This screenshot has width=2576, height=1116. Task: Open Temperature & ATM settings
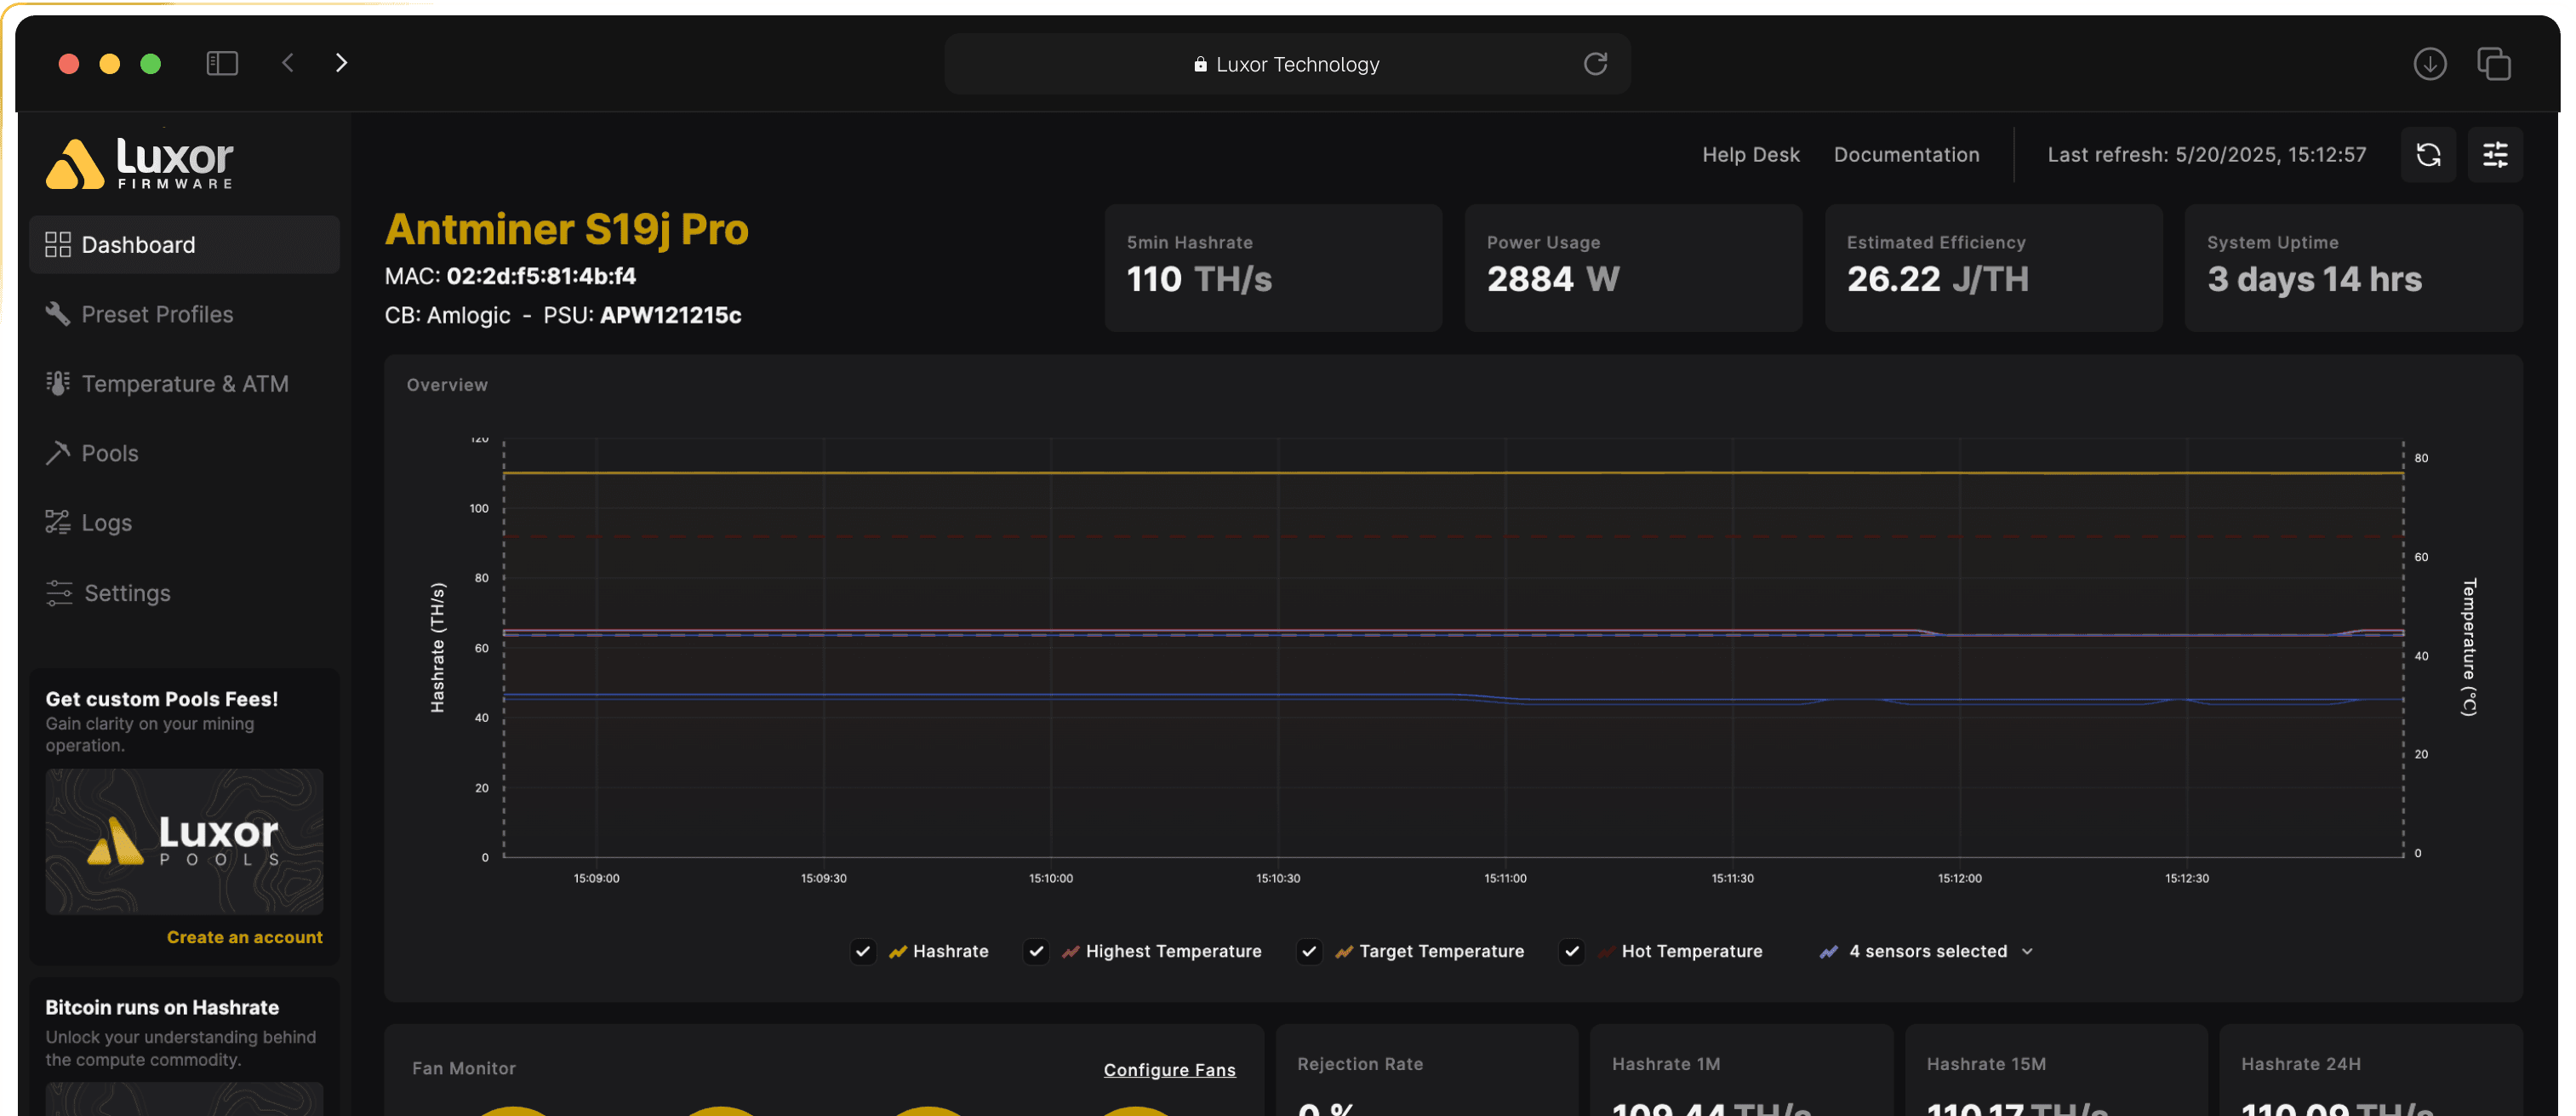tap(185, 383)
